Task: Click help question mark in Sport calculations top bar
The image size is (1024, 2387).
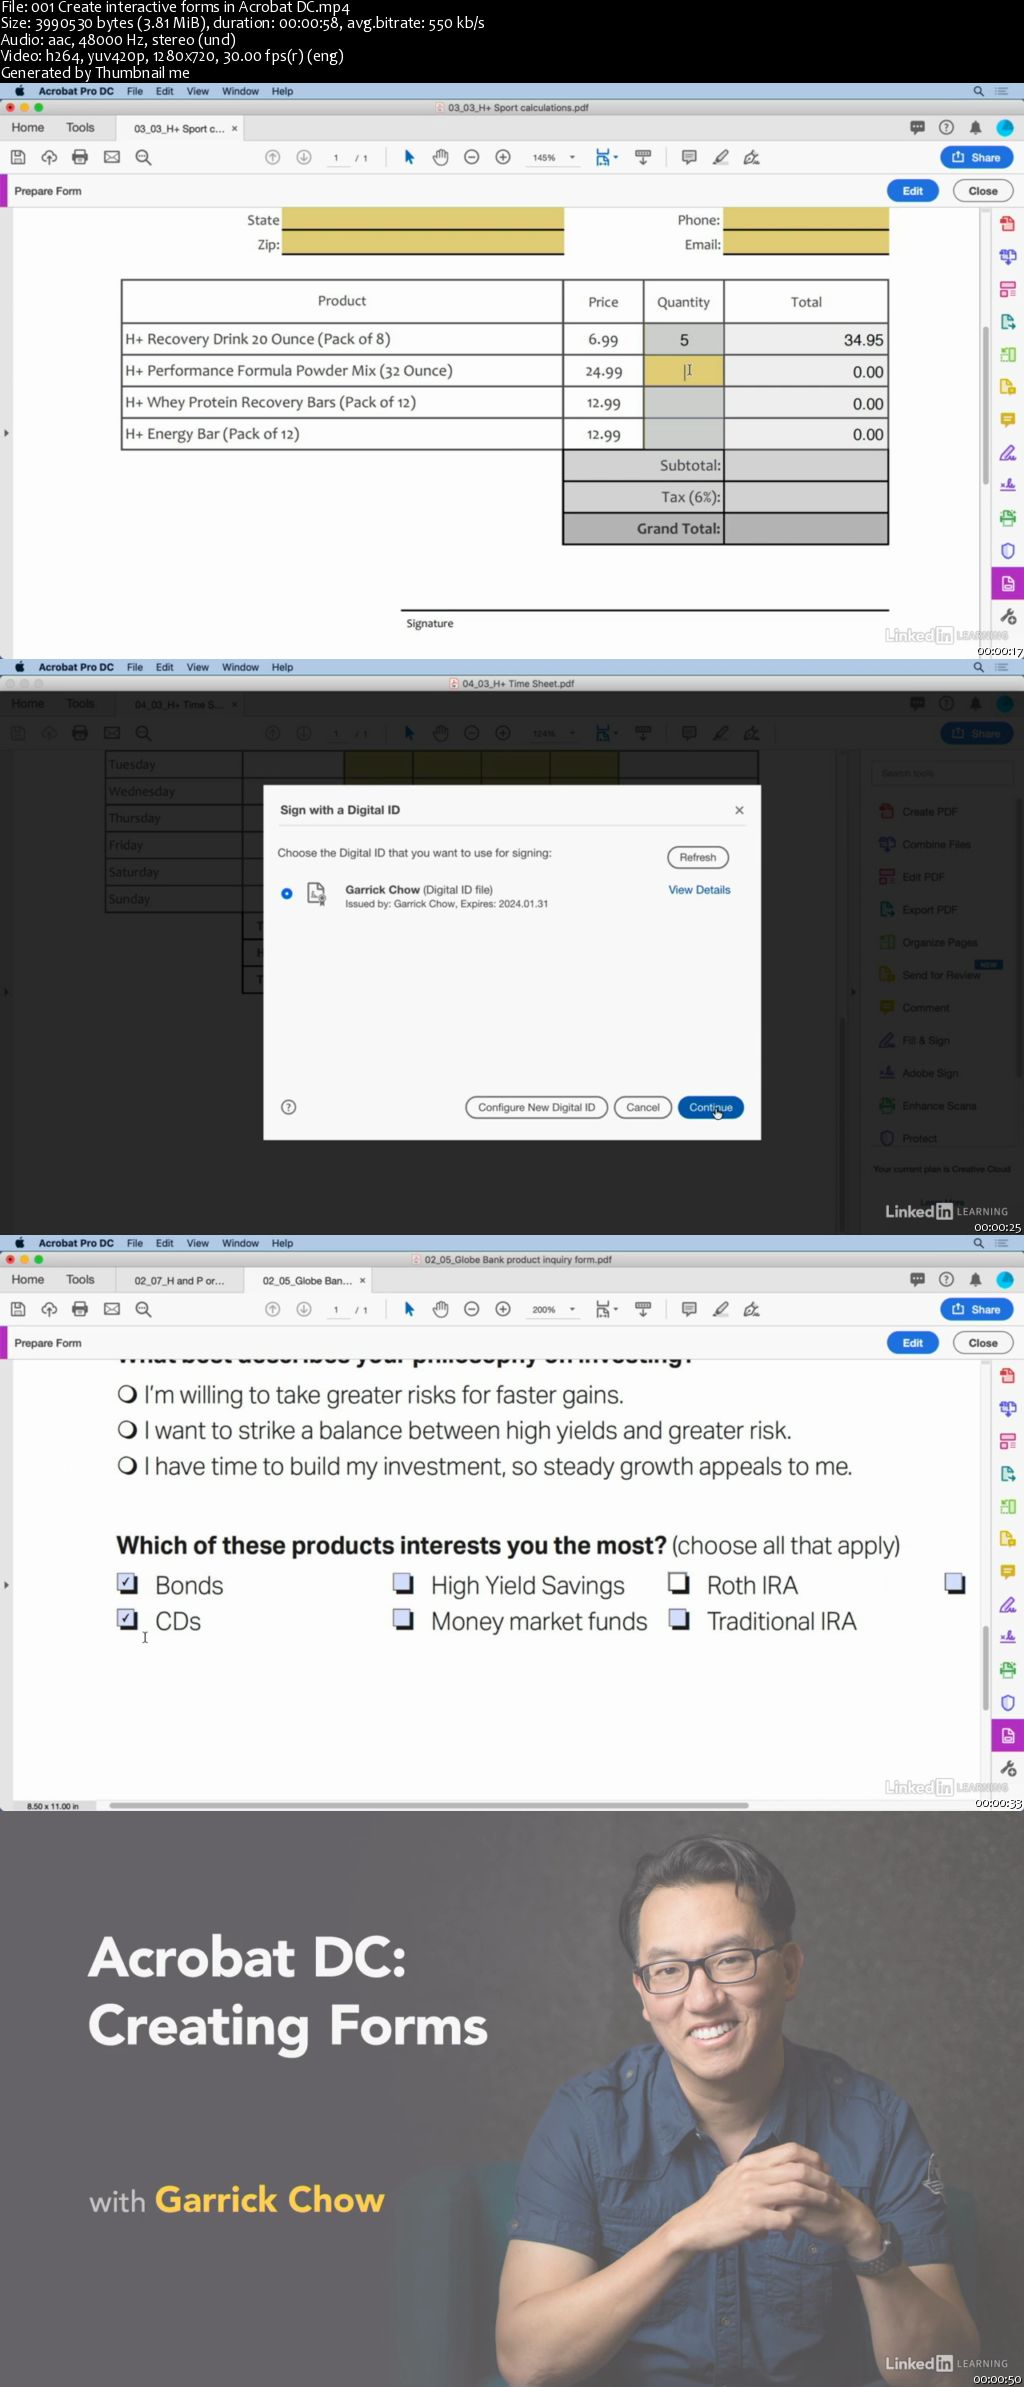Action: (x=946, y=128)
